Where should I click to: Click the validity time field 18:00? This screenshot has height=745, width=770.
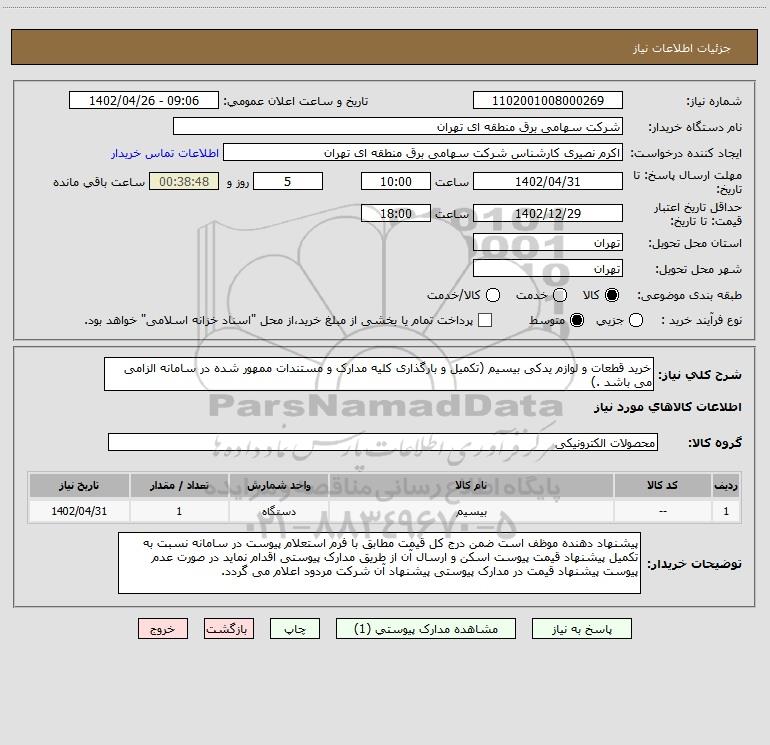(396, 214)
